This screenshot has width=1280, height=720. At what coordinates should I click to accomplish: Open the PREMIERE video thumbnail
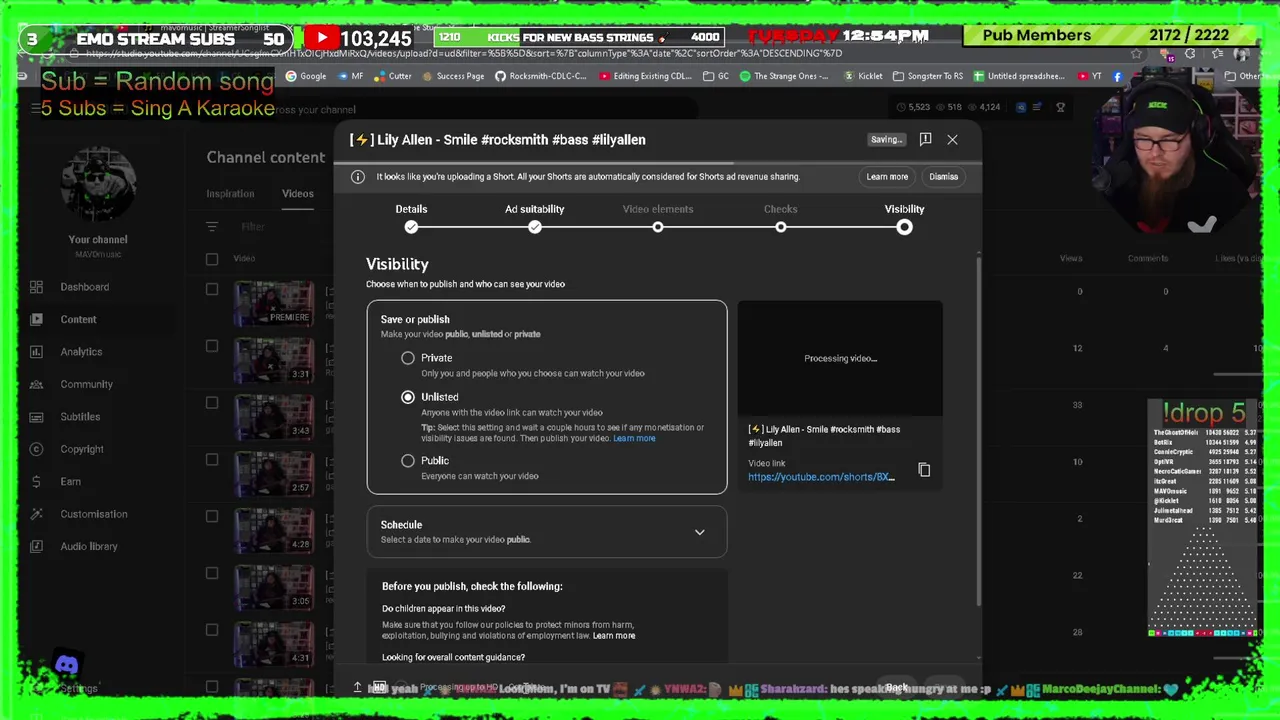point(274,304)
